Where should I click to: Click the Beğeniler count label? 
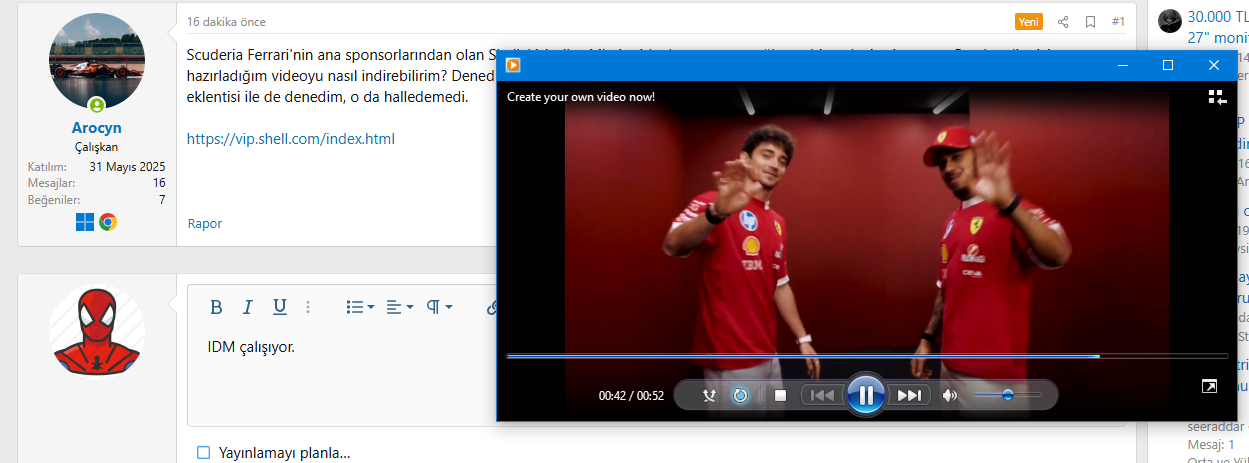point(54,200)
